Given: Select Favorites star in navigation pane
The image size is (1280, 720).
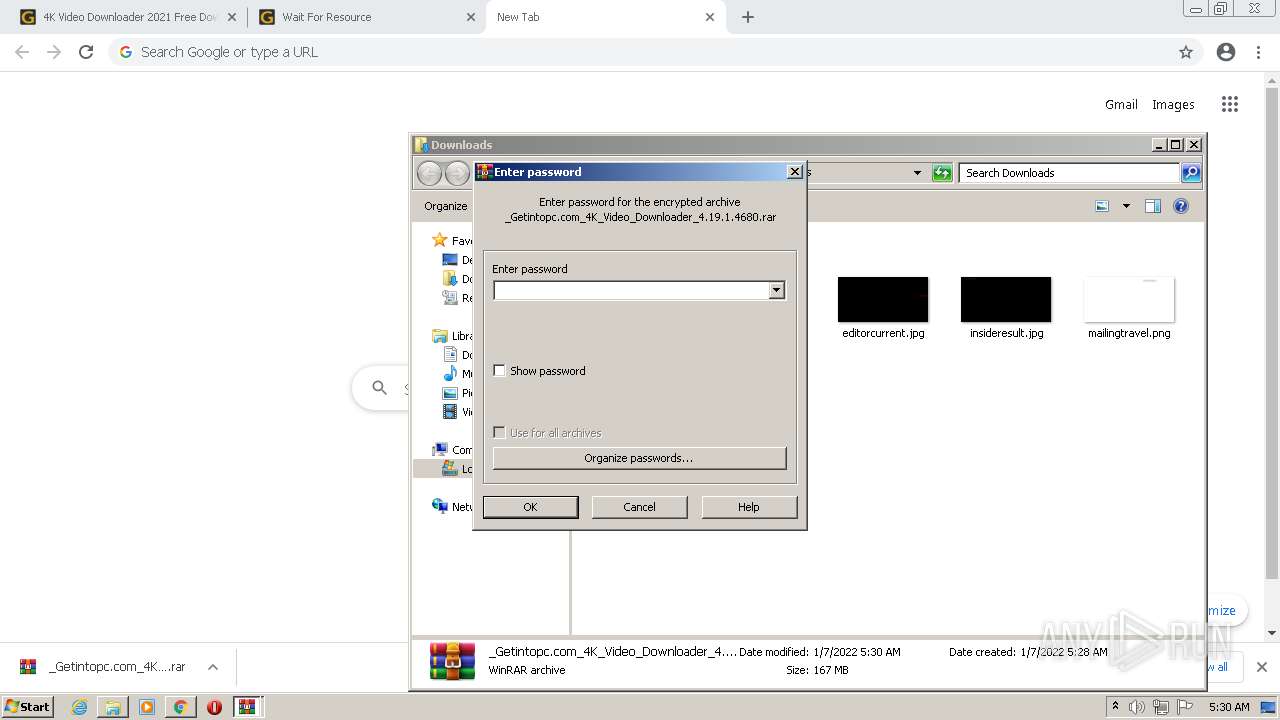Looking at the screenshot, I should click(x=440, y=240).
